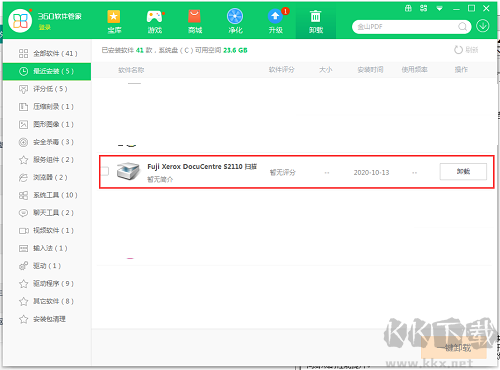Screen dimensions: 500x370
Task: Click the search magnifier icon
Action: (x=462, y=27)
